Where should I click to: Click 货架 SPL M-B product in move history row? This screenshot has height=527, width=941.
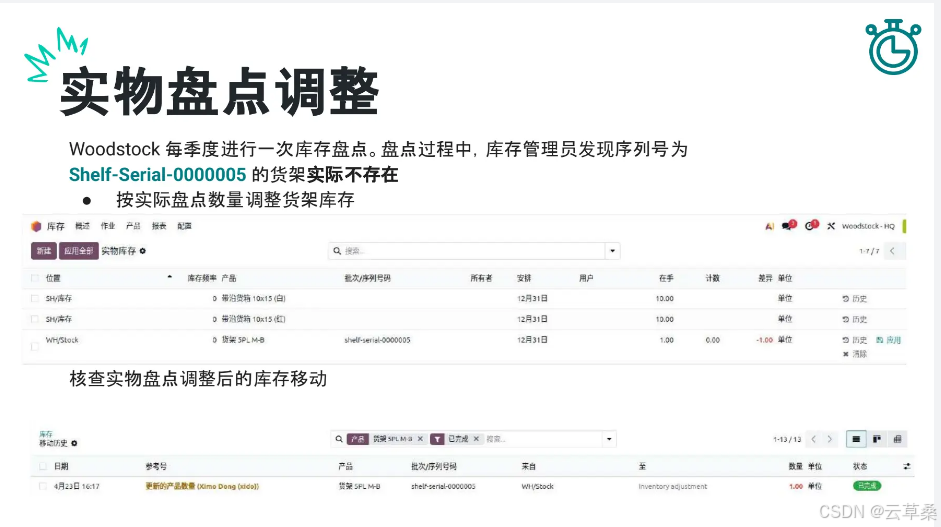click(359, 486)
